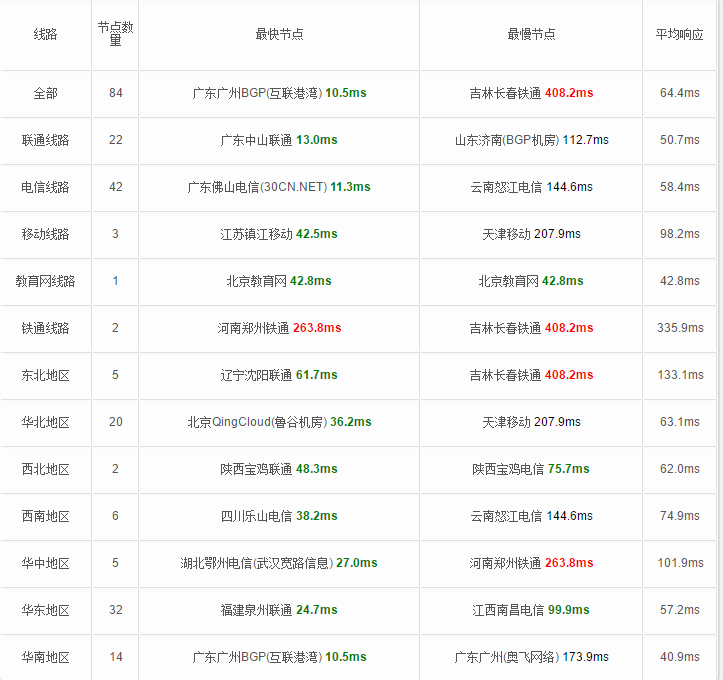Click the 最慢节点 column header
The height and width of the screenshot is (680, 723).
[x=531, y=34]
